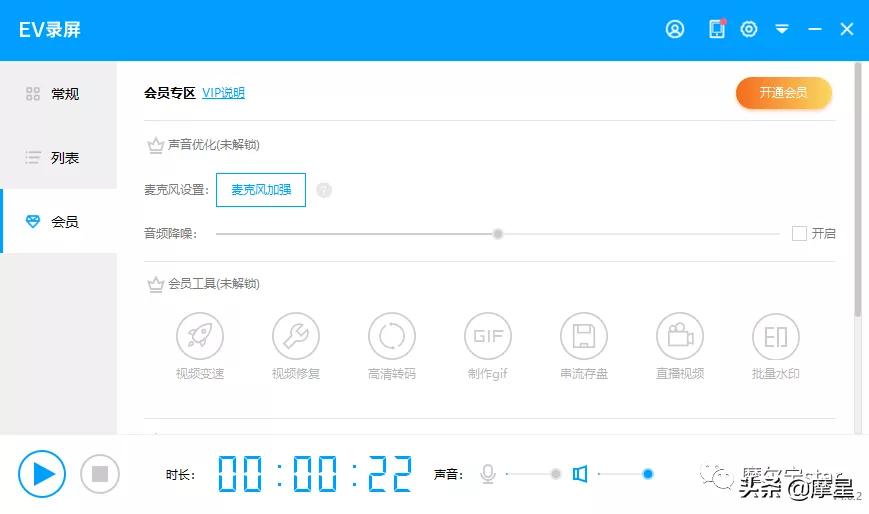Viewport: 869px width, 514px height.
Task: Click the 会员工具(未解锁) section heading
Action: (213, 284)
